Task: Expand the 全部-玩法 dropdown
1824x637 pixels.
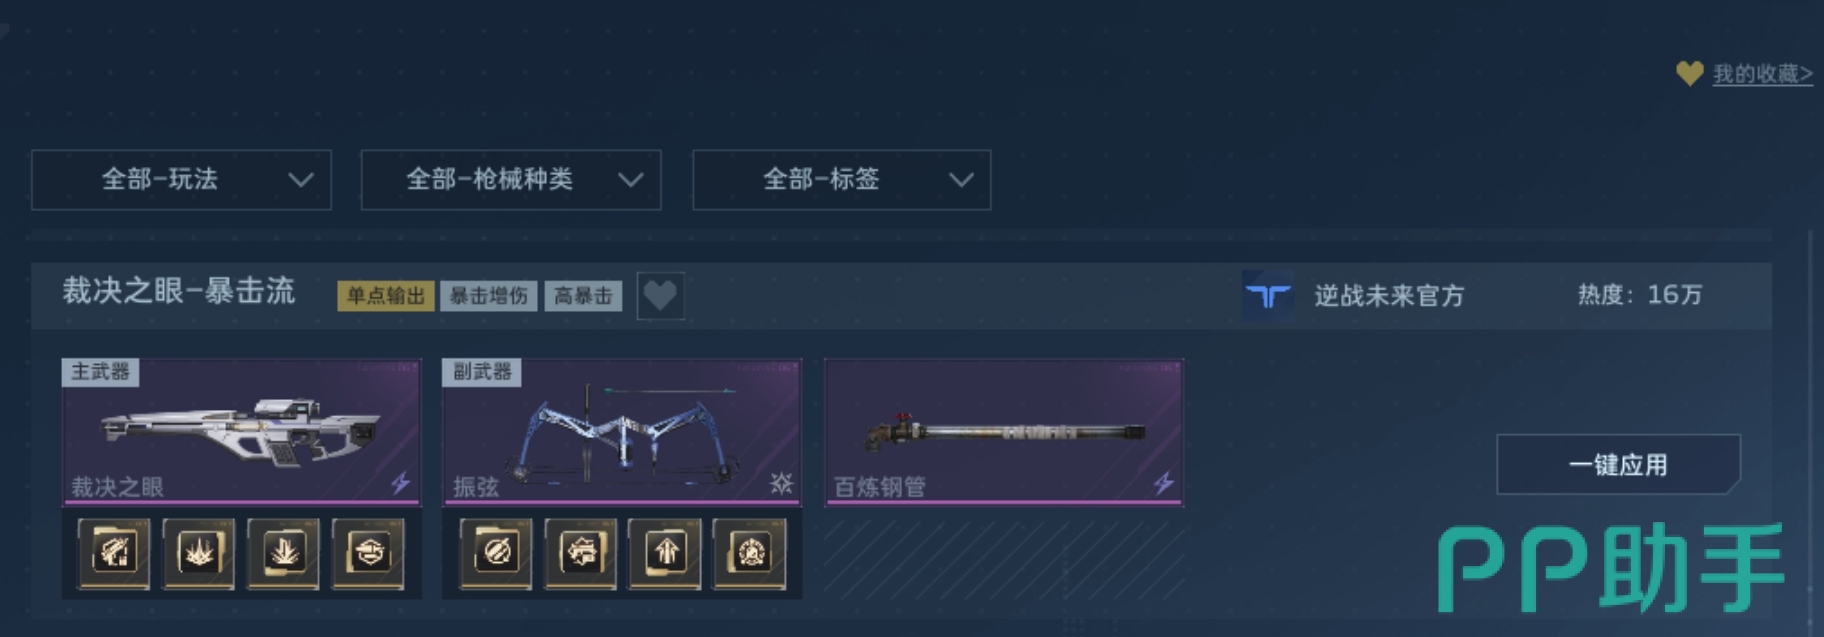Action: tap(181, 180)
